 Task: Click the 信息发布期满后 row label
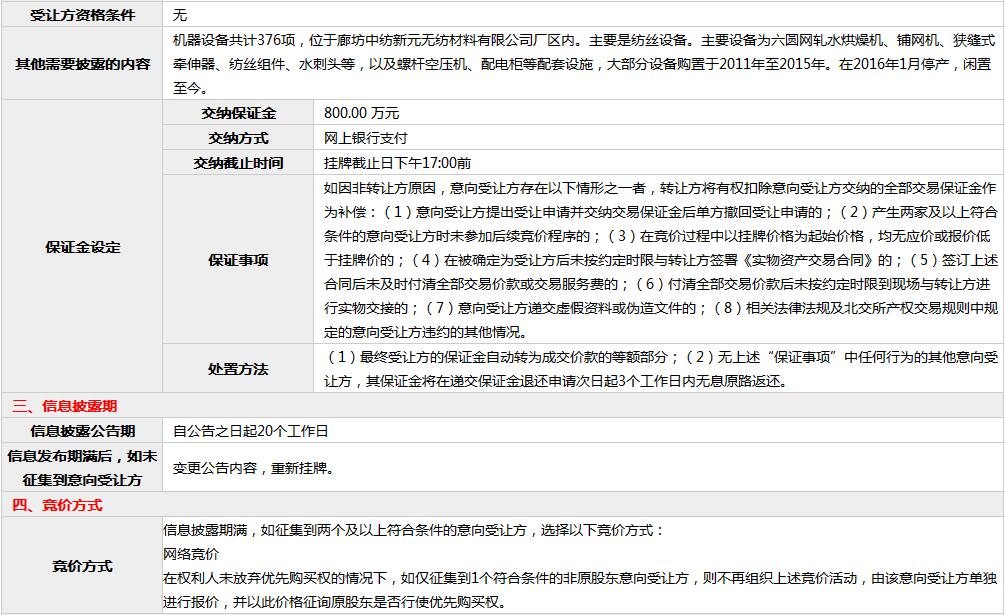point(82,468)
